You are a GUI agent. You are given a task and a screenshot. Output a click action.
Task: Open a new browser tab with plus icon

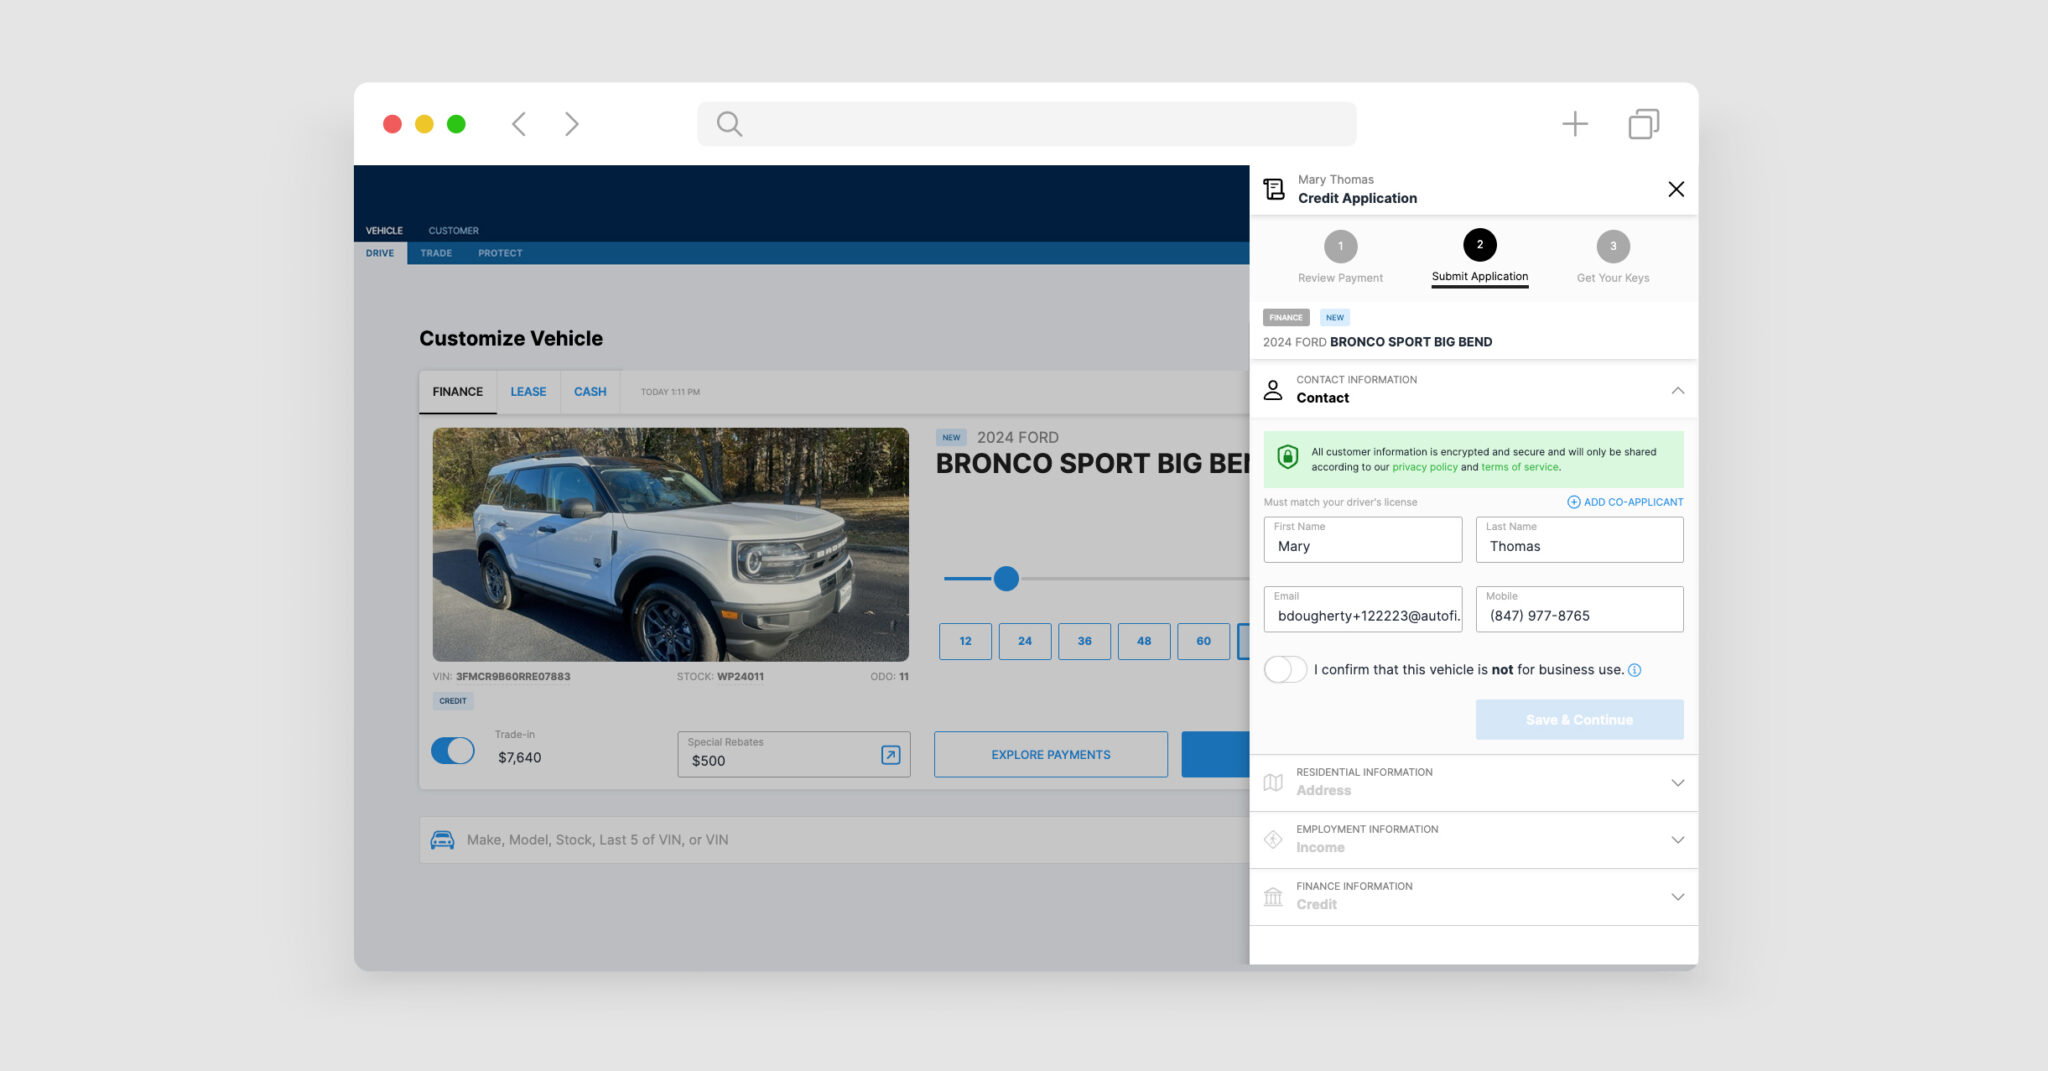tap(1574, 124)
